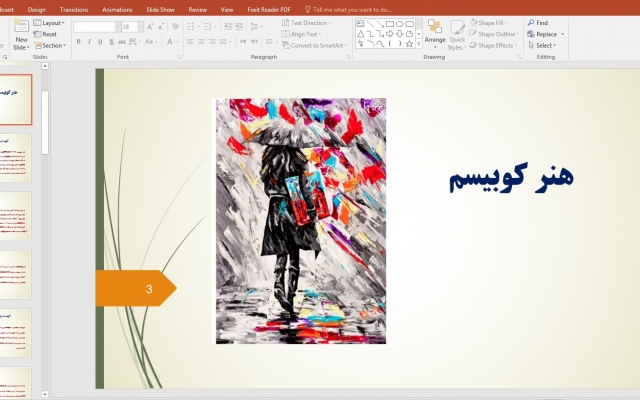Increase the list indent level
The width and height of the screenshot is (640, 400).
(x=239, y=27)
